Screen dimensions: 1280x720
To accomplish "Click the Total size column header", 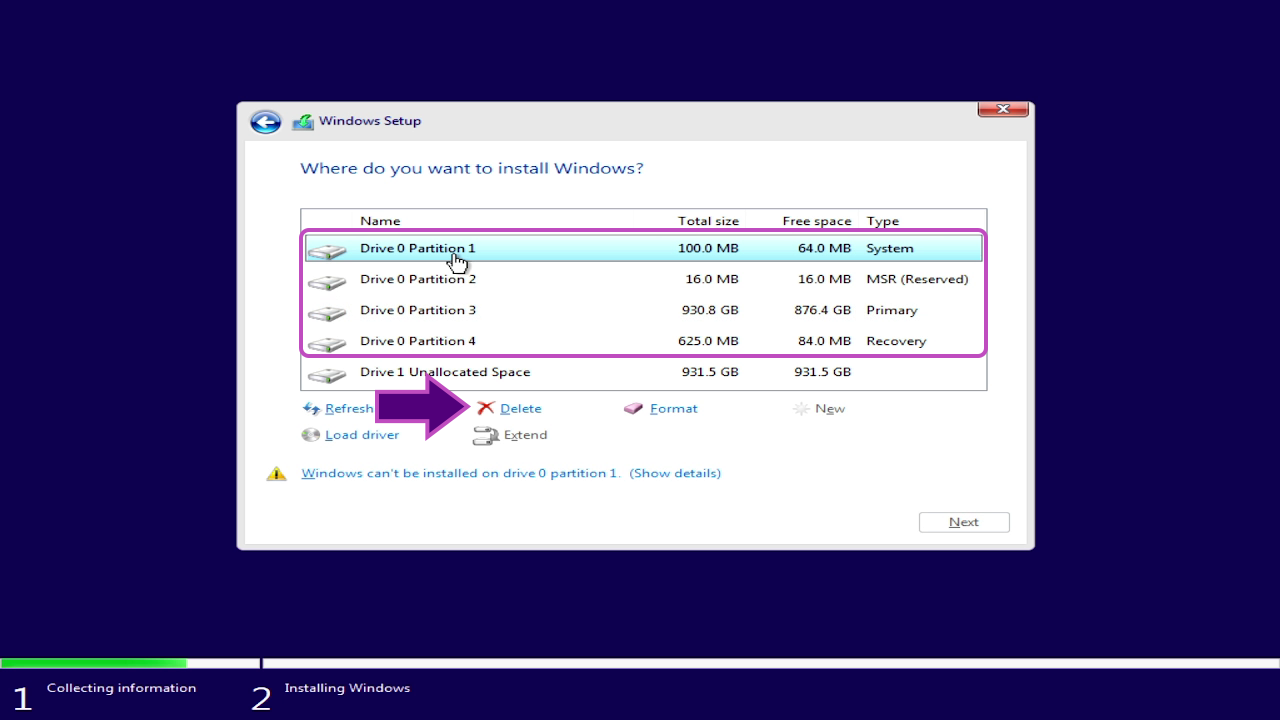I will click(x=708, y=221).
